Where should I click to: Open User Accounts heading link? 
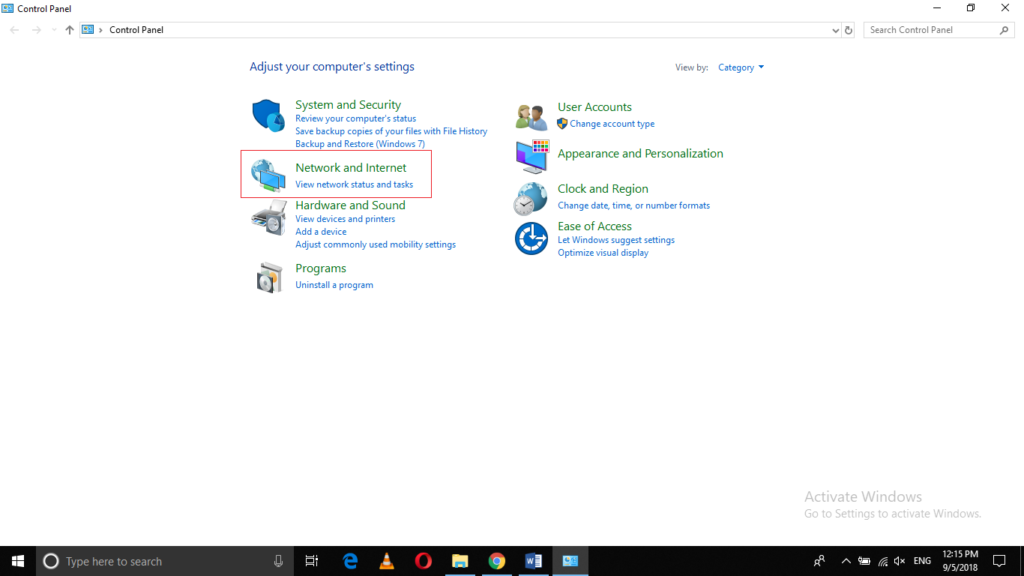tap(594, 107)
